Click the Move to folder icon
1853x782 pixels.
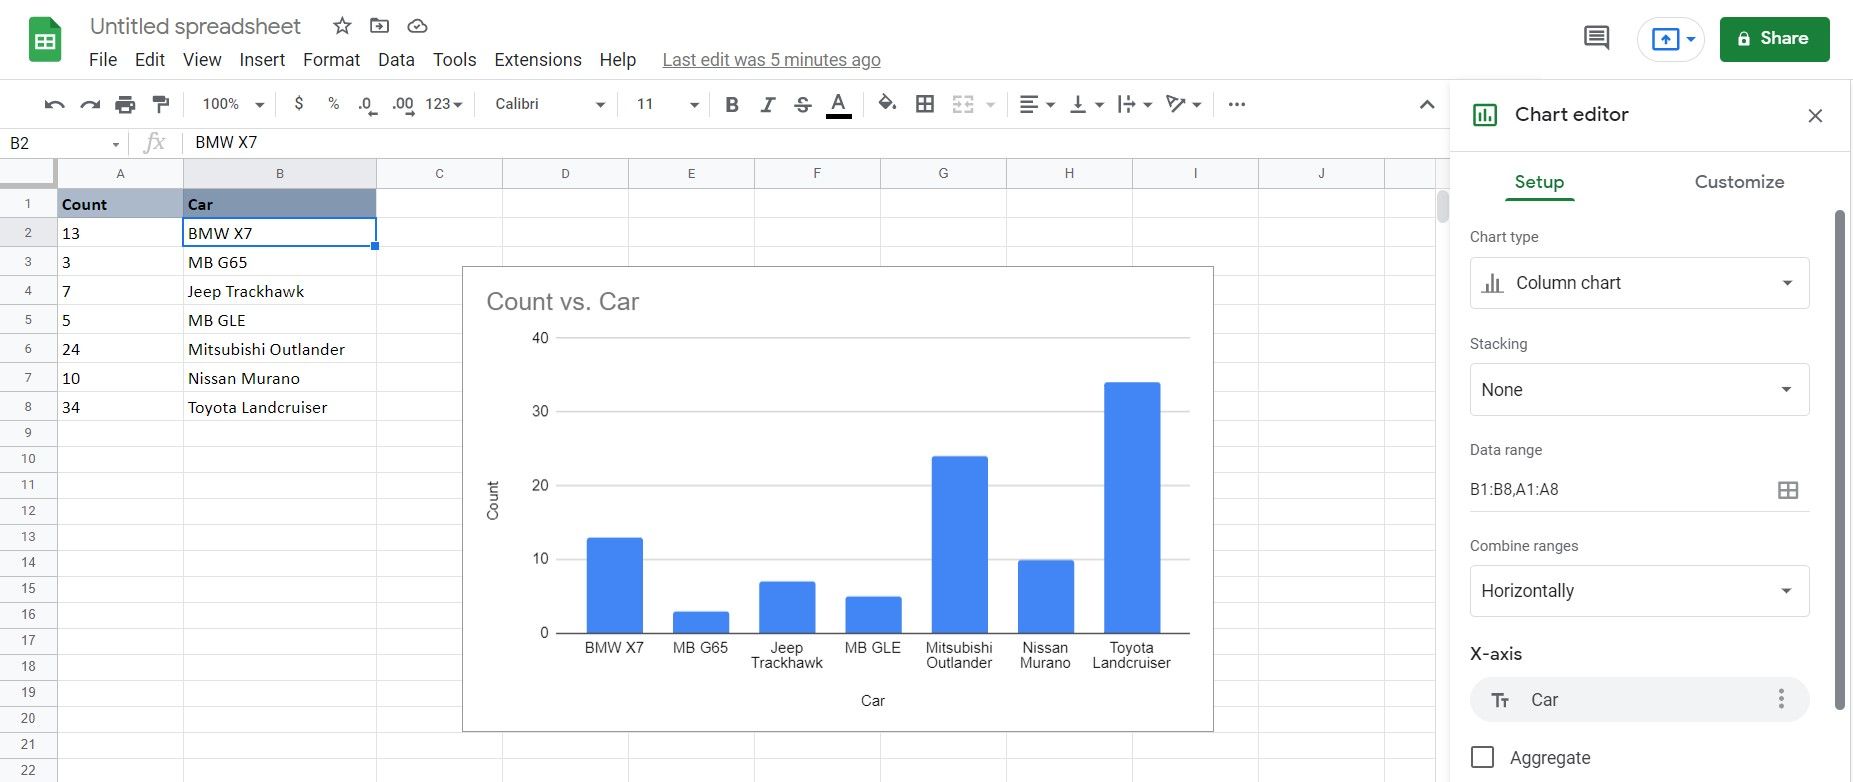[x=379, y=26]
